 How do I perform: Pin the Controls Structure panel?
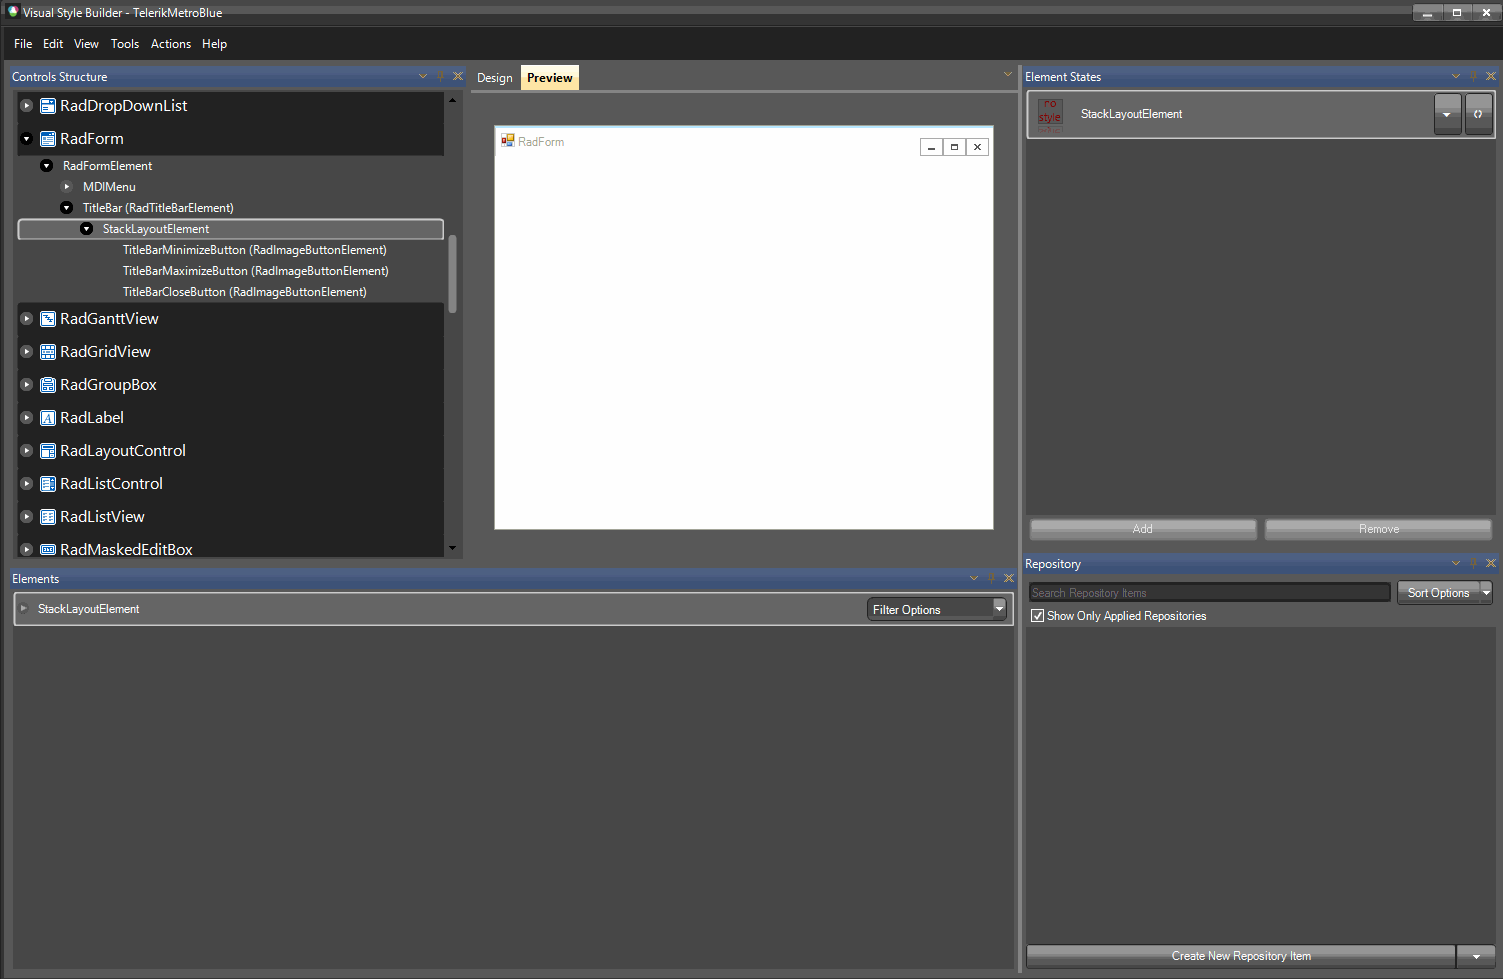[x=440, y=76]
